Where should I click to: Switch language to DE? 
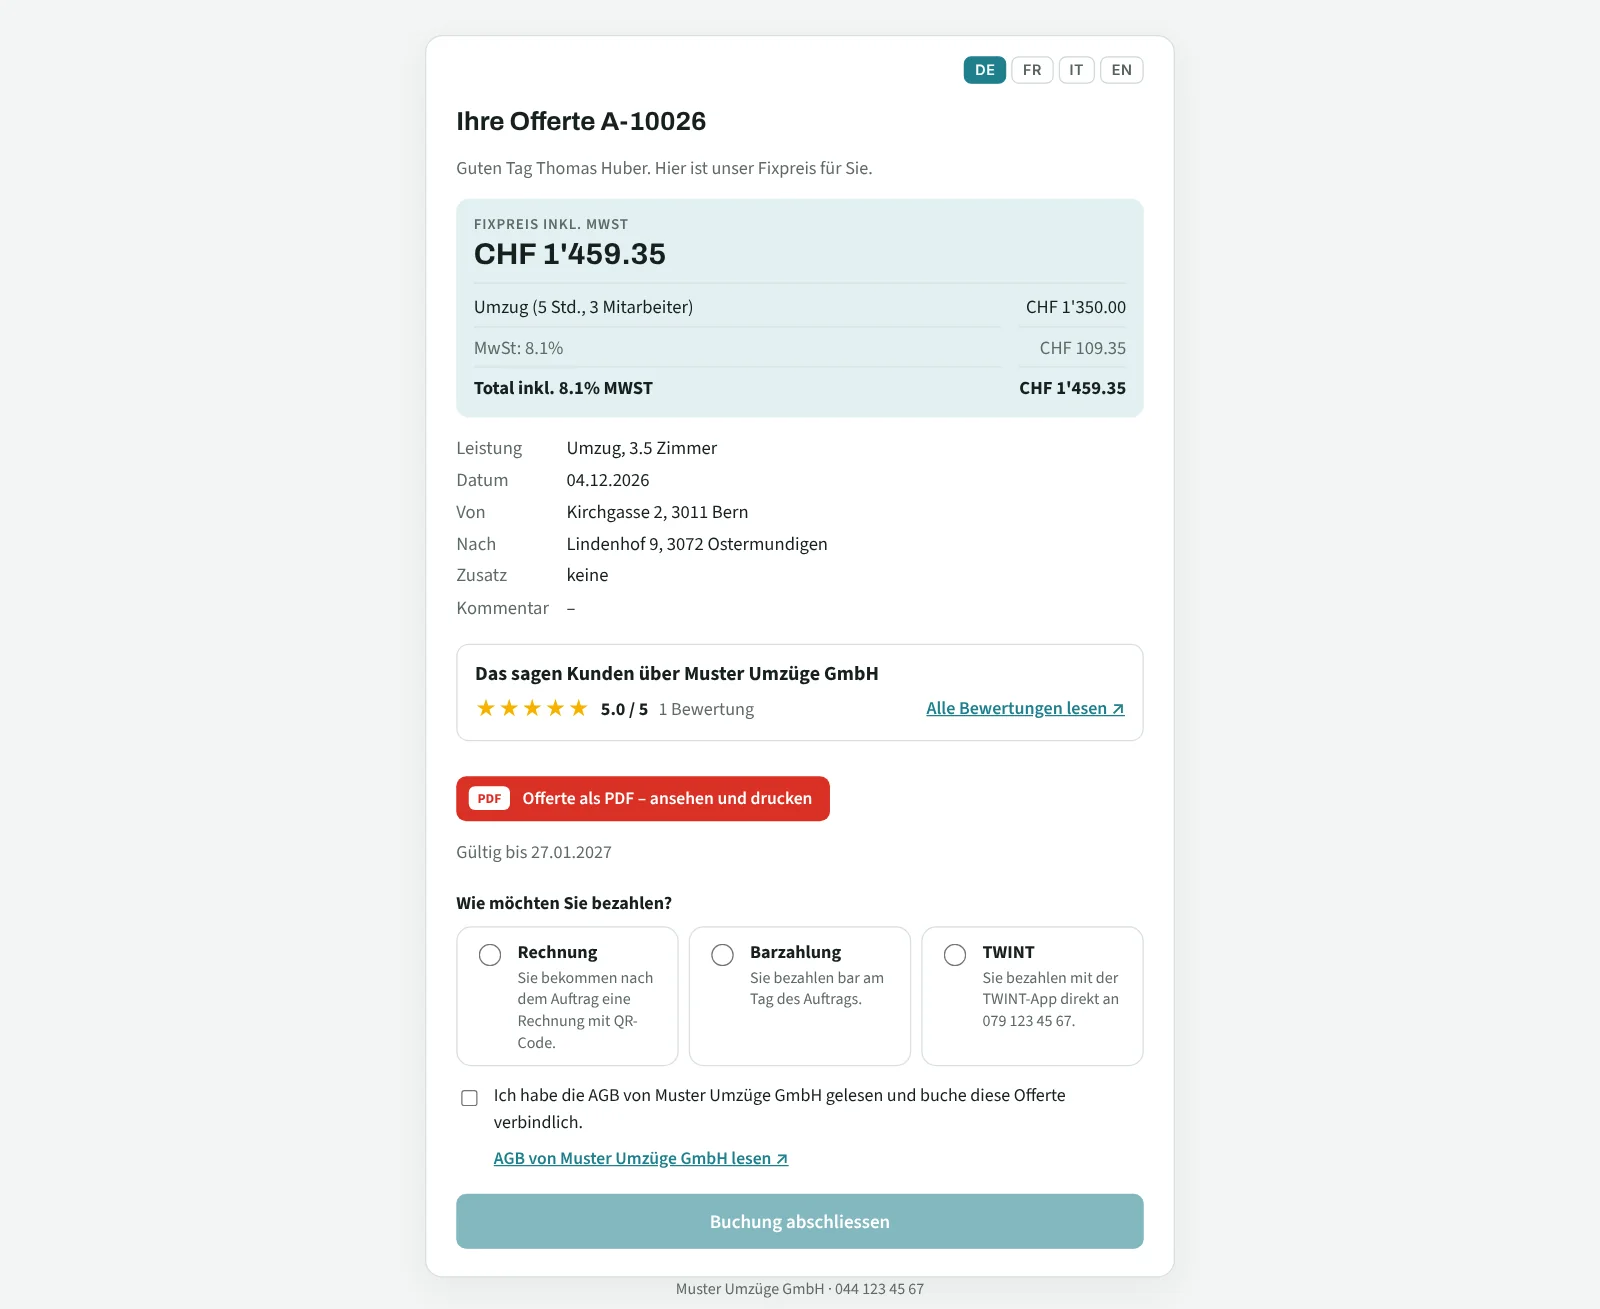tap(985, 70)
